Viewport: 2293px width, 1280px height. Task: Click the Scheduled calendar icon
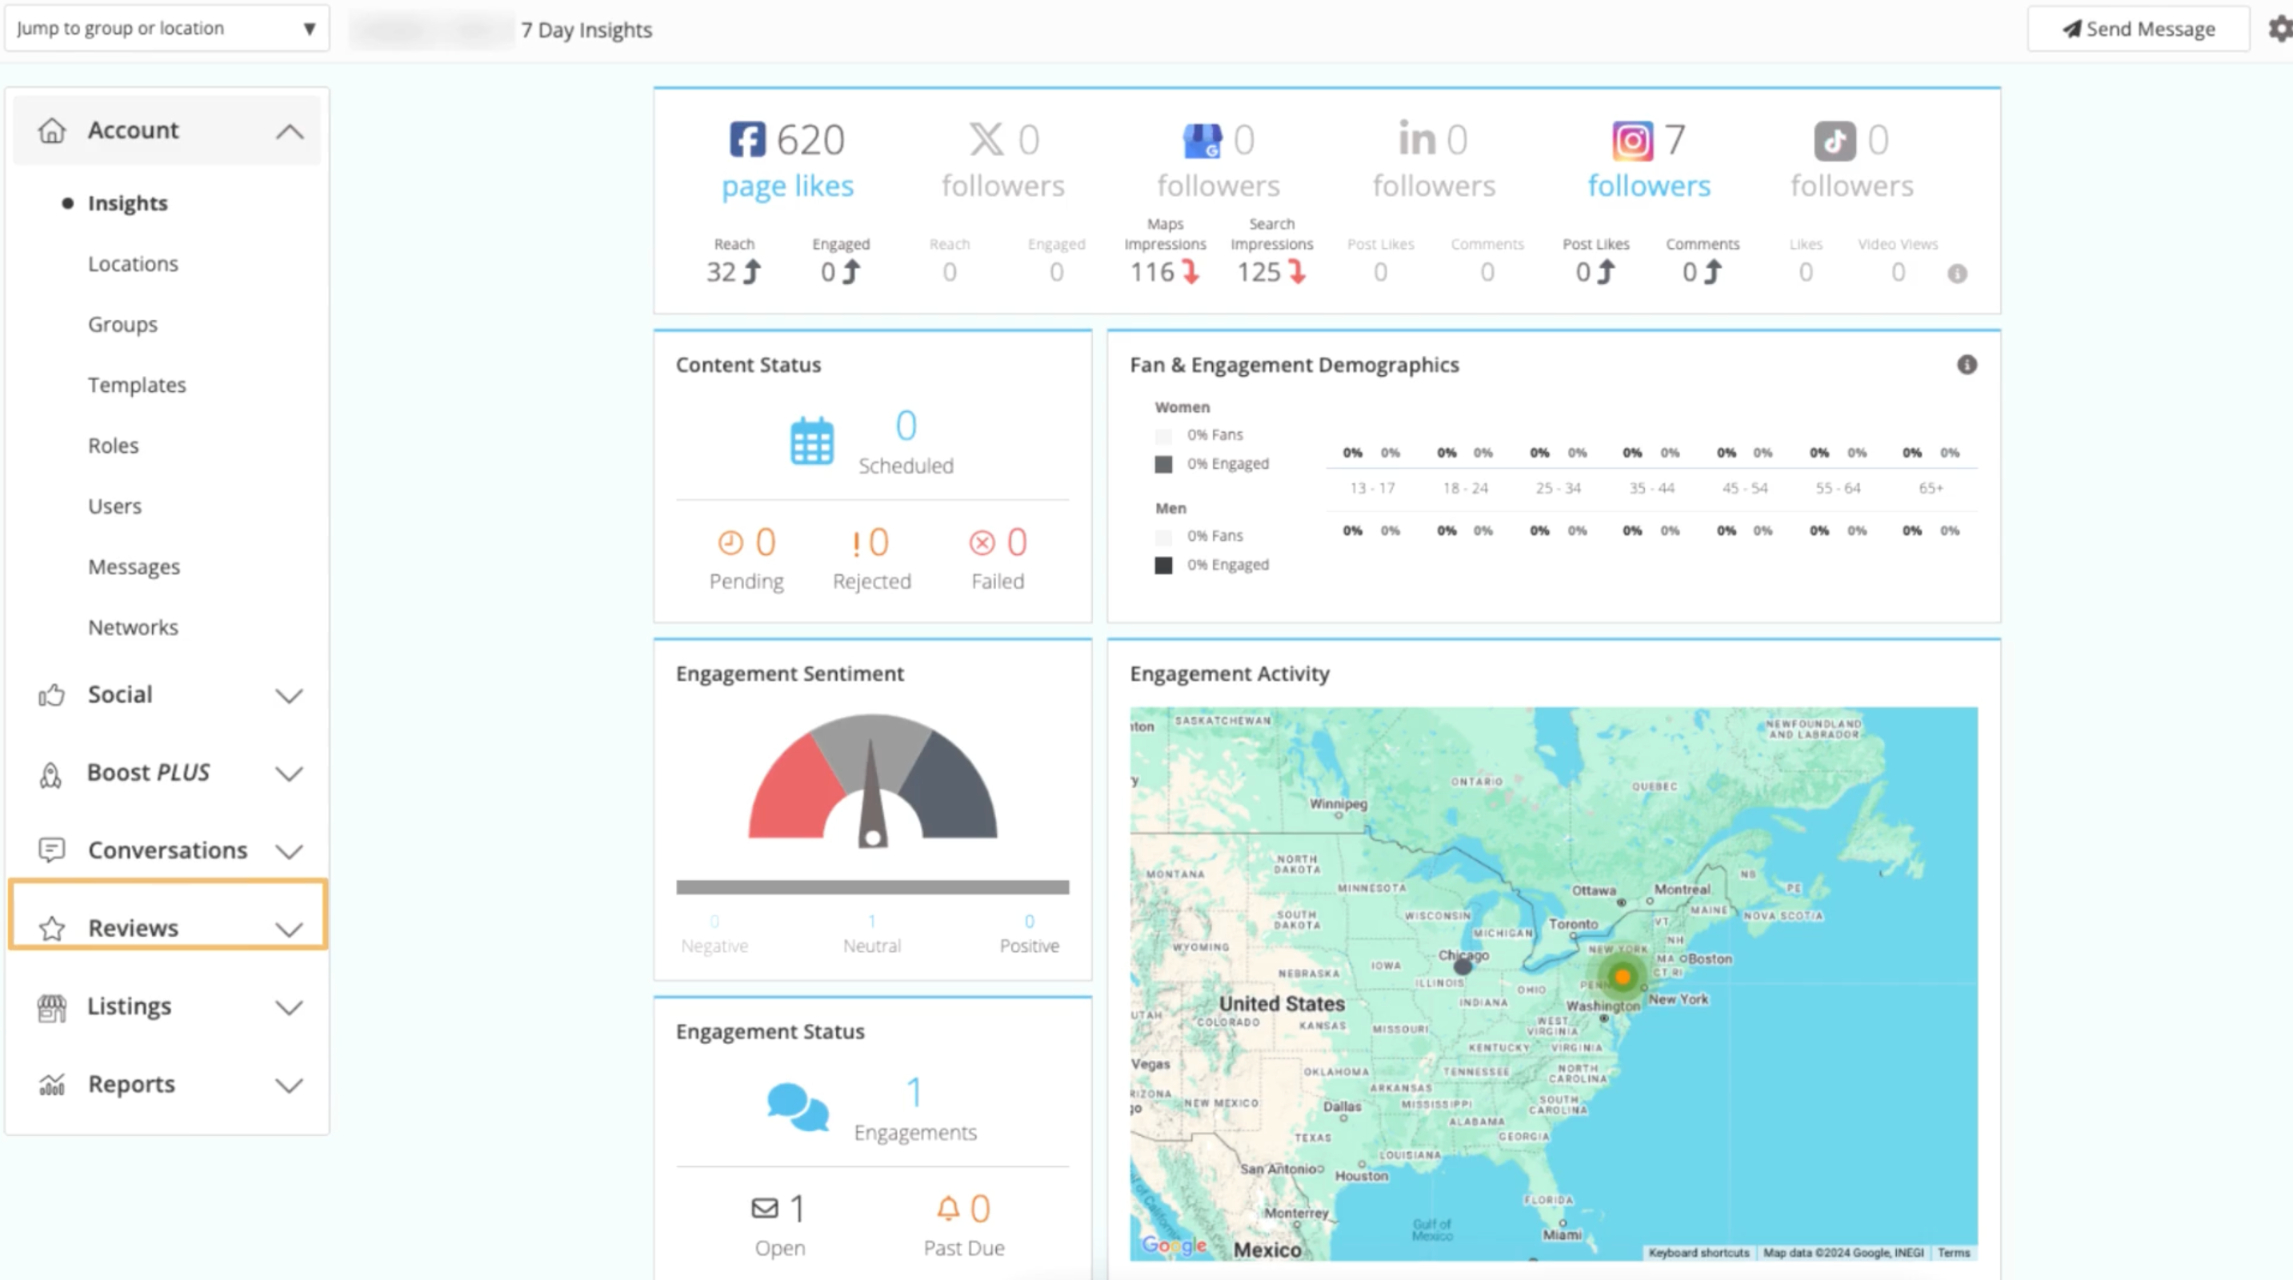point(812,441)
